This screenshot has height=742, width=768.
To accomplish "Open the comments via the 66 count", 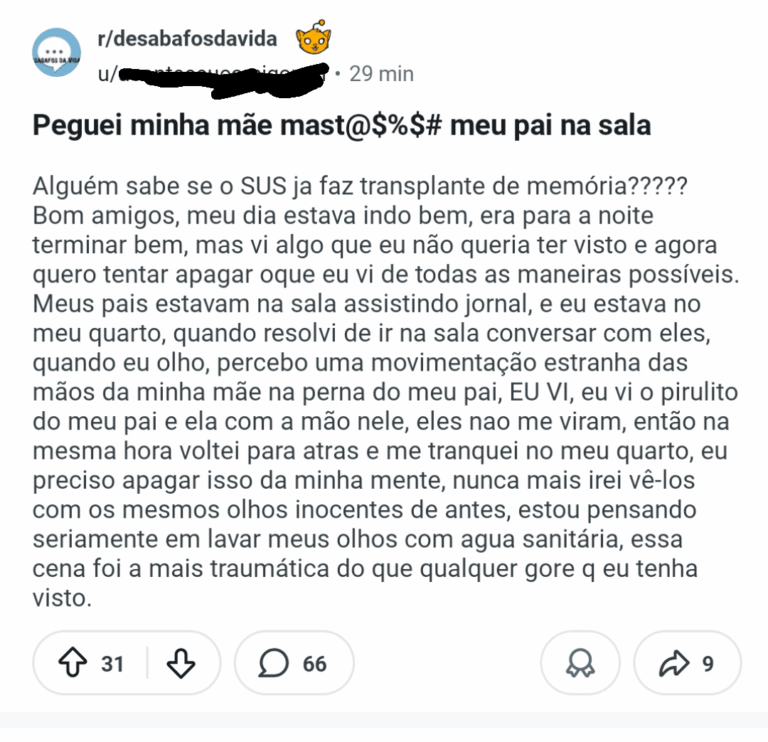I will pos(315,663).
